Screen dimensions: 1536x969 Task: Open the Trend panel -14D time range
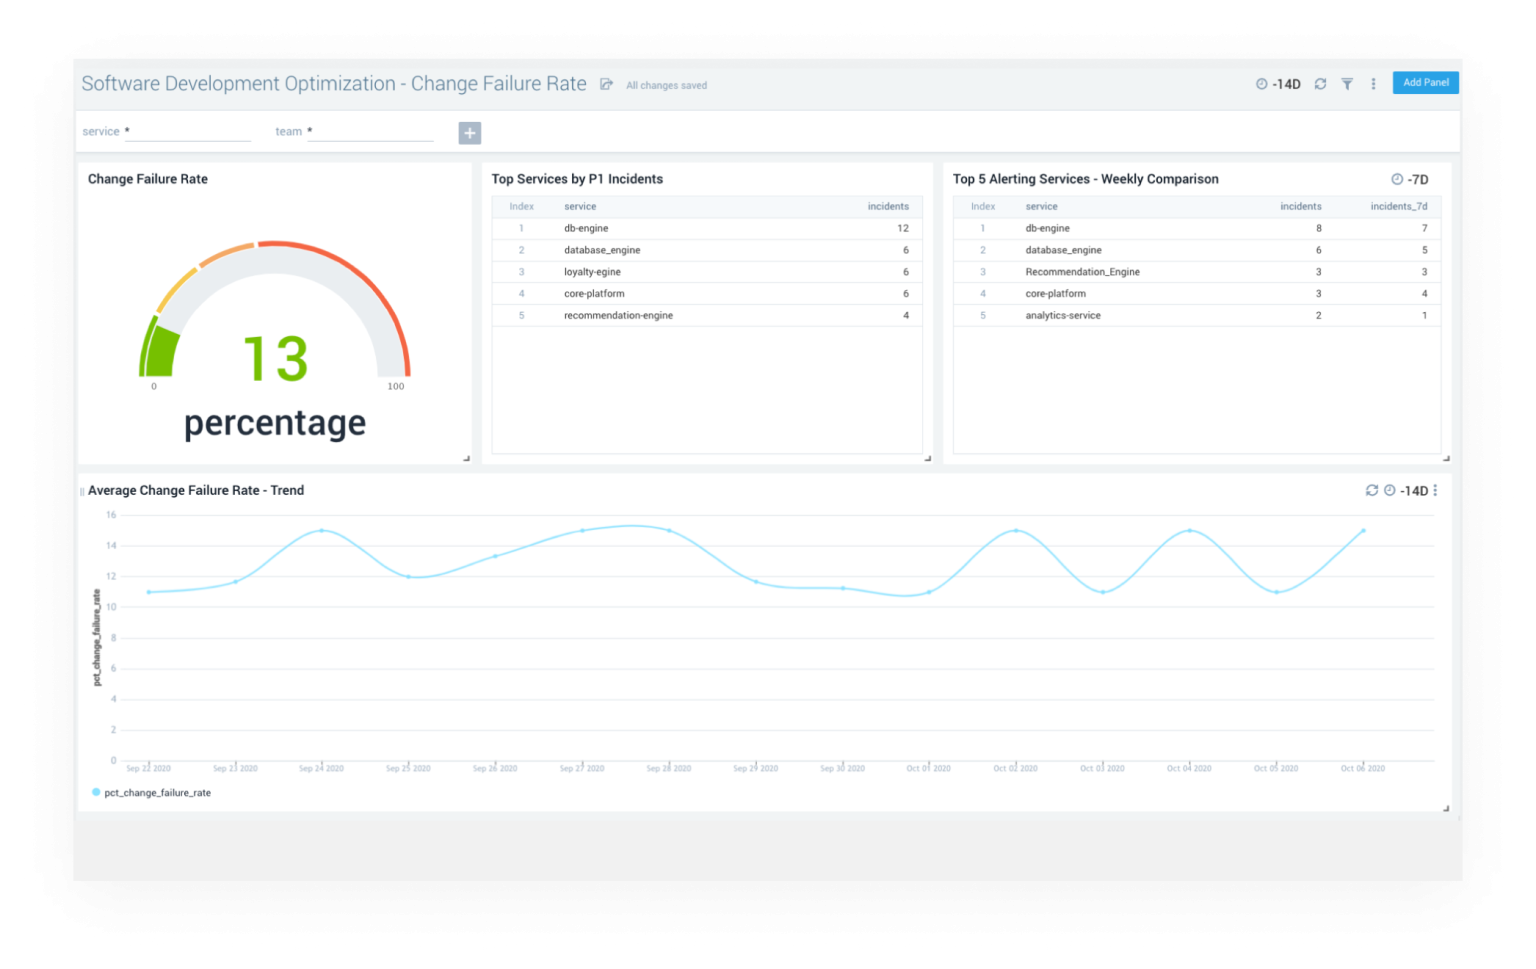click(1406, 491)
